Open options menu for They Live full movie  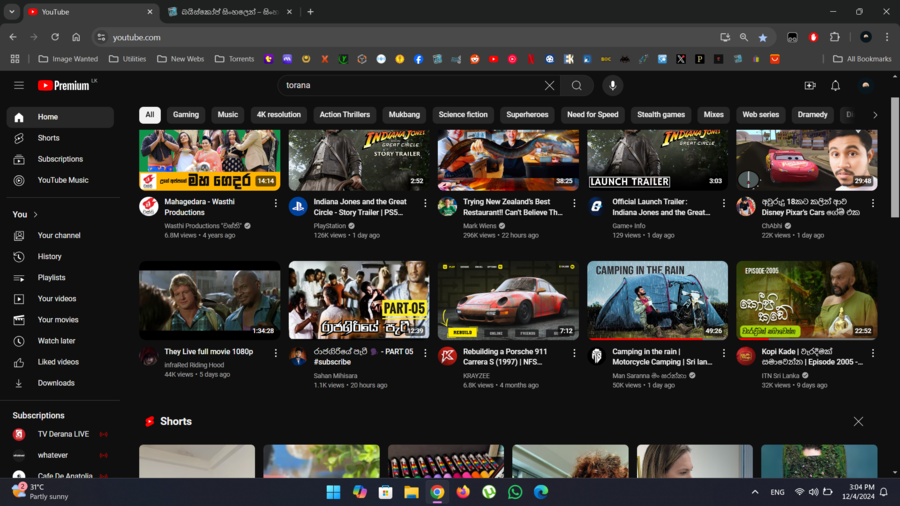276,353
